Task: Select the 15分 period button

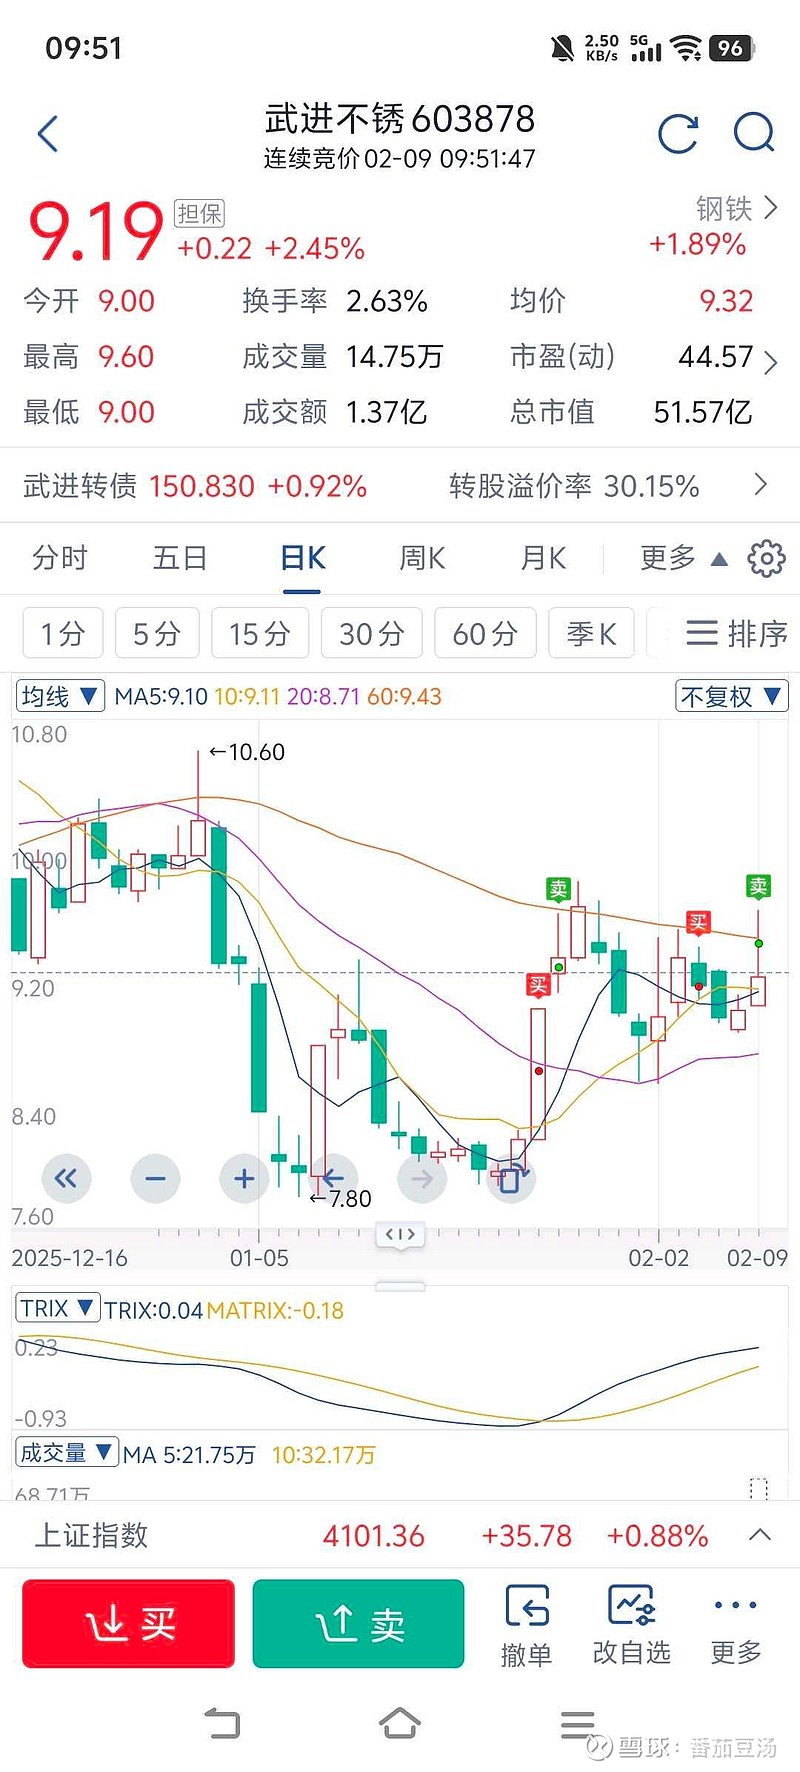Action: click(x=260, y=633)
